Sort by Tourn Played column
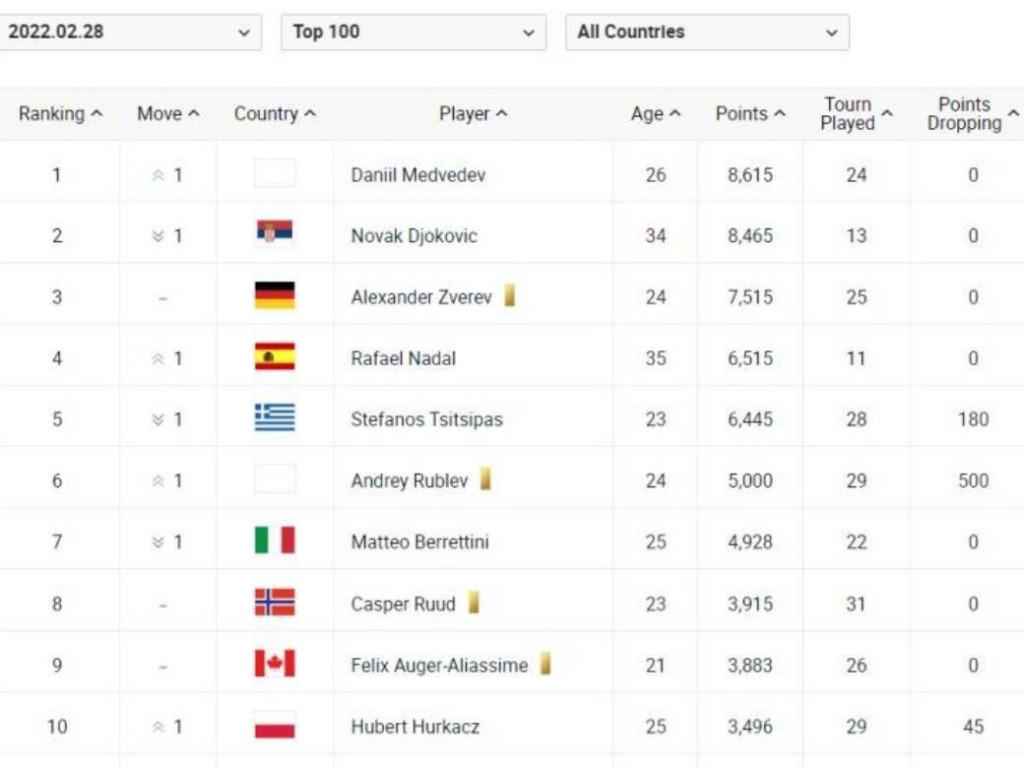The width and height of the screenshot is (1024, 768). coord(856,114)
